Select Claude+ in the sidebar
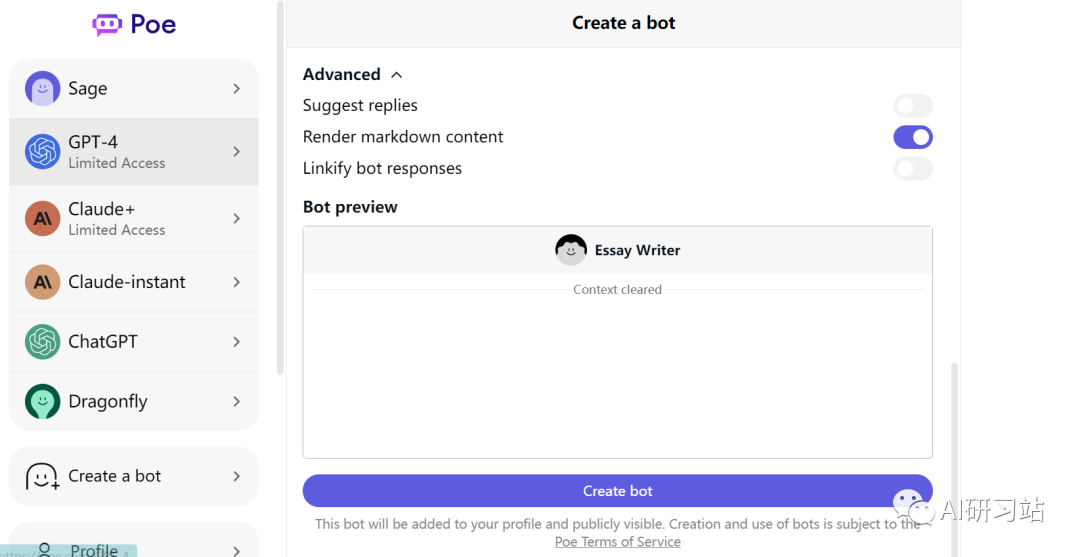The width and height of the screenshot is (1080, 557). point(134,218)
